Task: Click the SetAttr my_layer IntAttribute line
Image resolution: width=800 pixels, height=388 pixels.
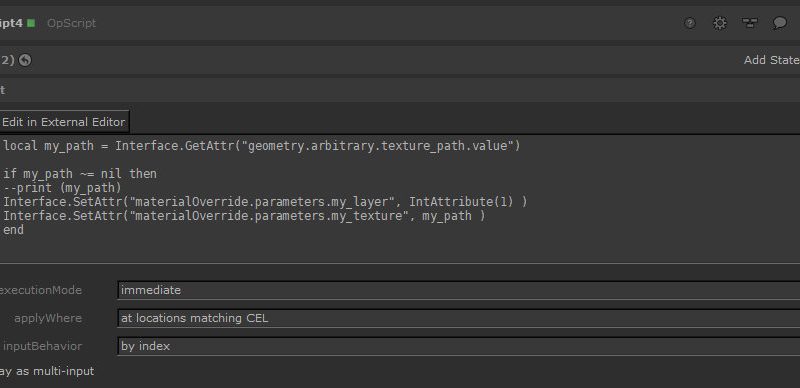Action: [x=265, y=202]
